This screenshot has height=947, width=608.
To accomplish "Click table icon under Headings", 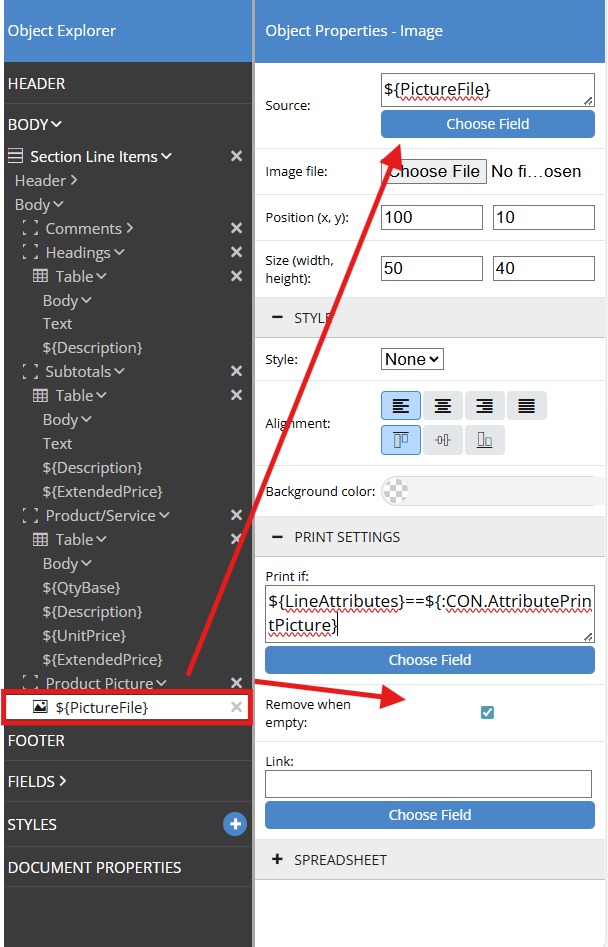I will point(40,276).
